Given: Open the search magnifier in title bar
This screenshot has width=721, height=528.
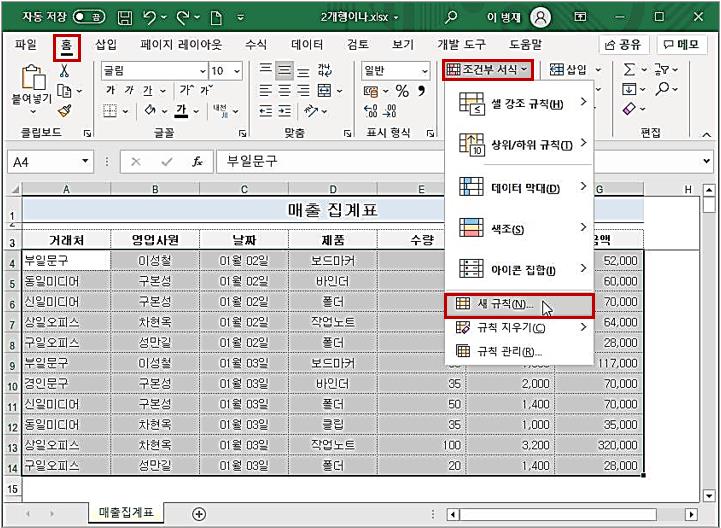Looking at the screenshot, I should 451,17.
